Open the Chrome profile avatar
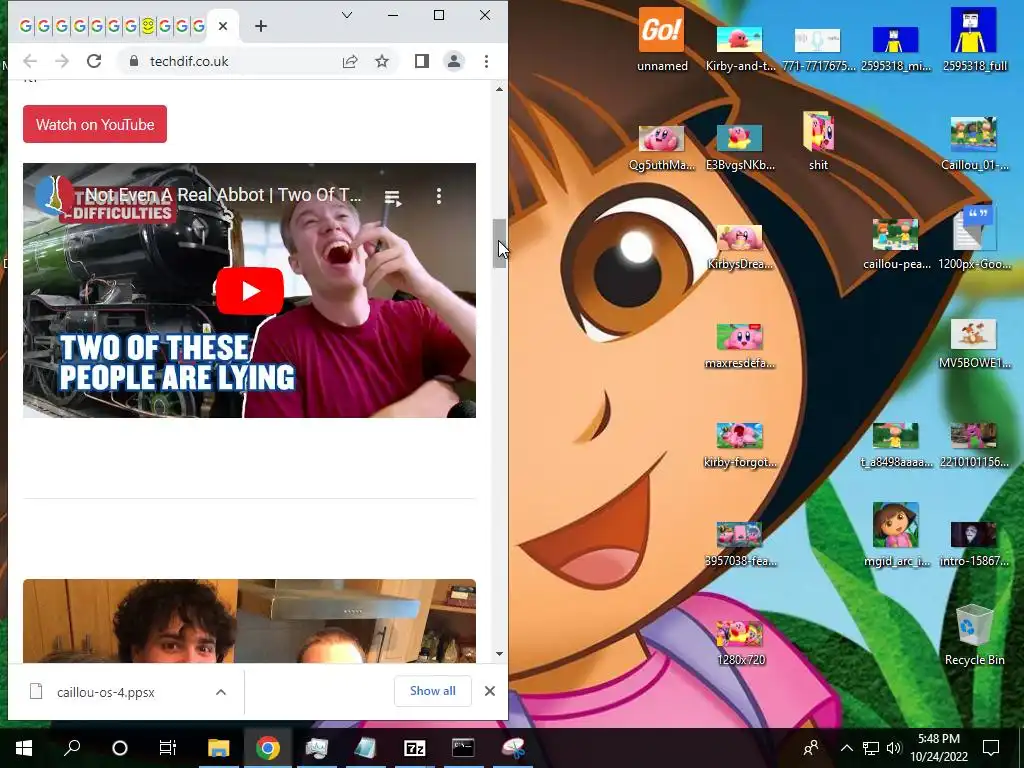The width and height of the screenshot is (1024, 768). [454, 61]
